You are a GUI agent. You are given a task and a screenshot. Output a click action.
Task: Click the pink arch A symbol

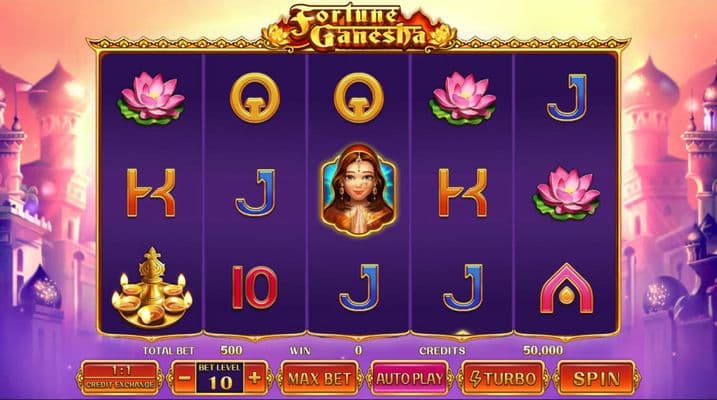pyautogui.click(x=566, y=289)
